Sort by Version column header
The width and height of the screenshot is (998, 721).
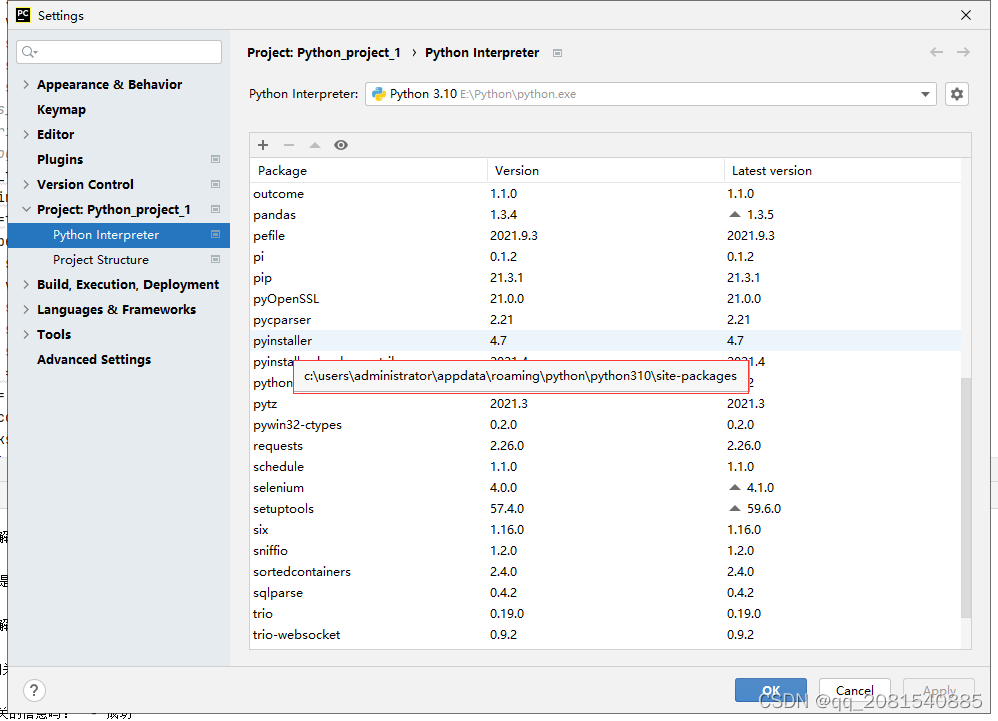pyautogui.click(x=606, y=171)
